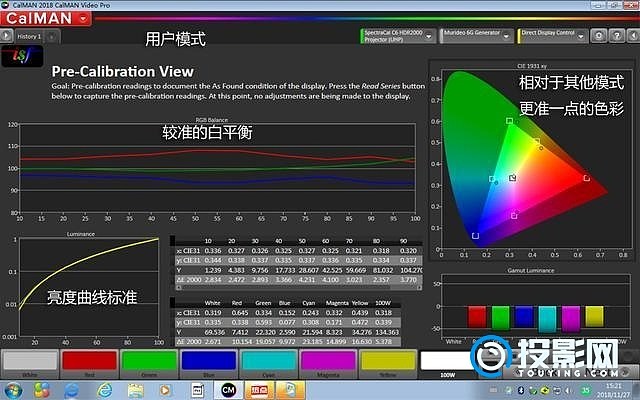This screenshot has width=640, height=400.
Task: Select the Magenta color patch swatch
Action: coord(328,361)
